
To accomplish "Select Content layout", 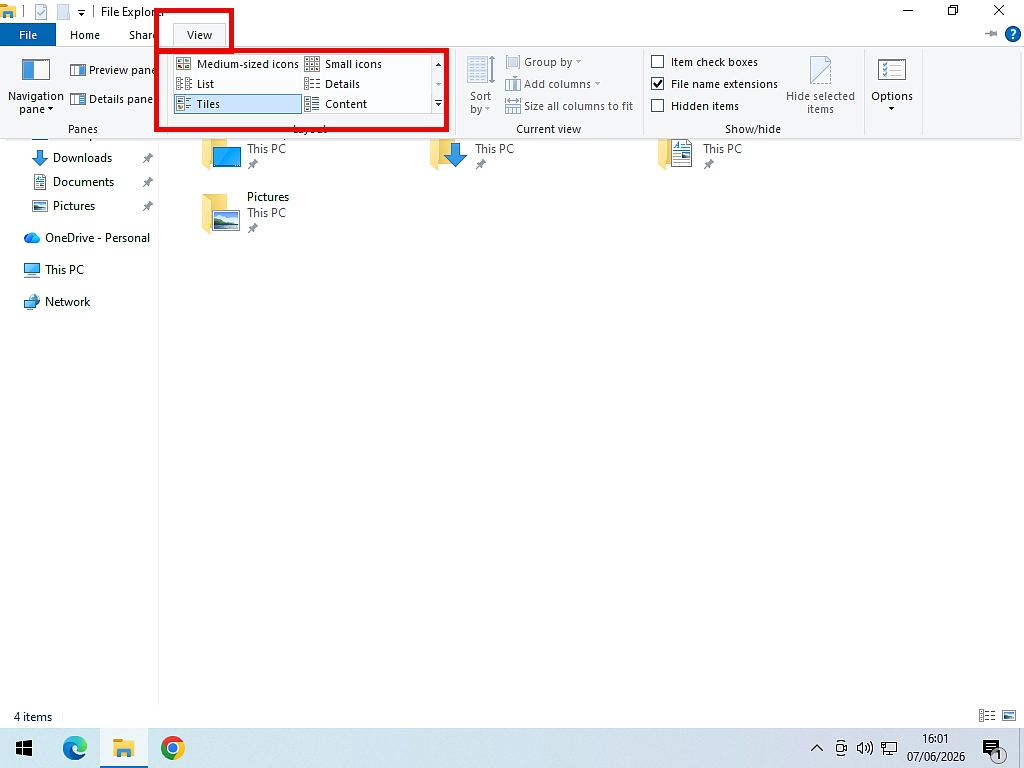I will pos(336,104).
